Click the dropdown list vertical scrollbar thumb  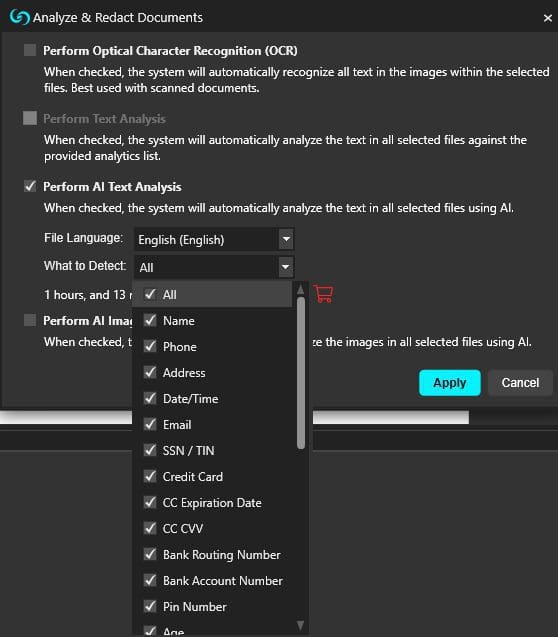pos(301,373)
